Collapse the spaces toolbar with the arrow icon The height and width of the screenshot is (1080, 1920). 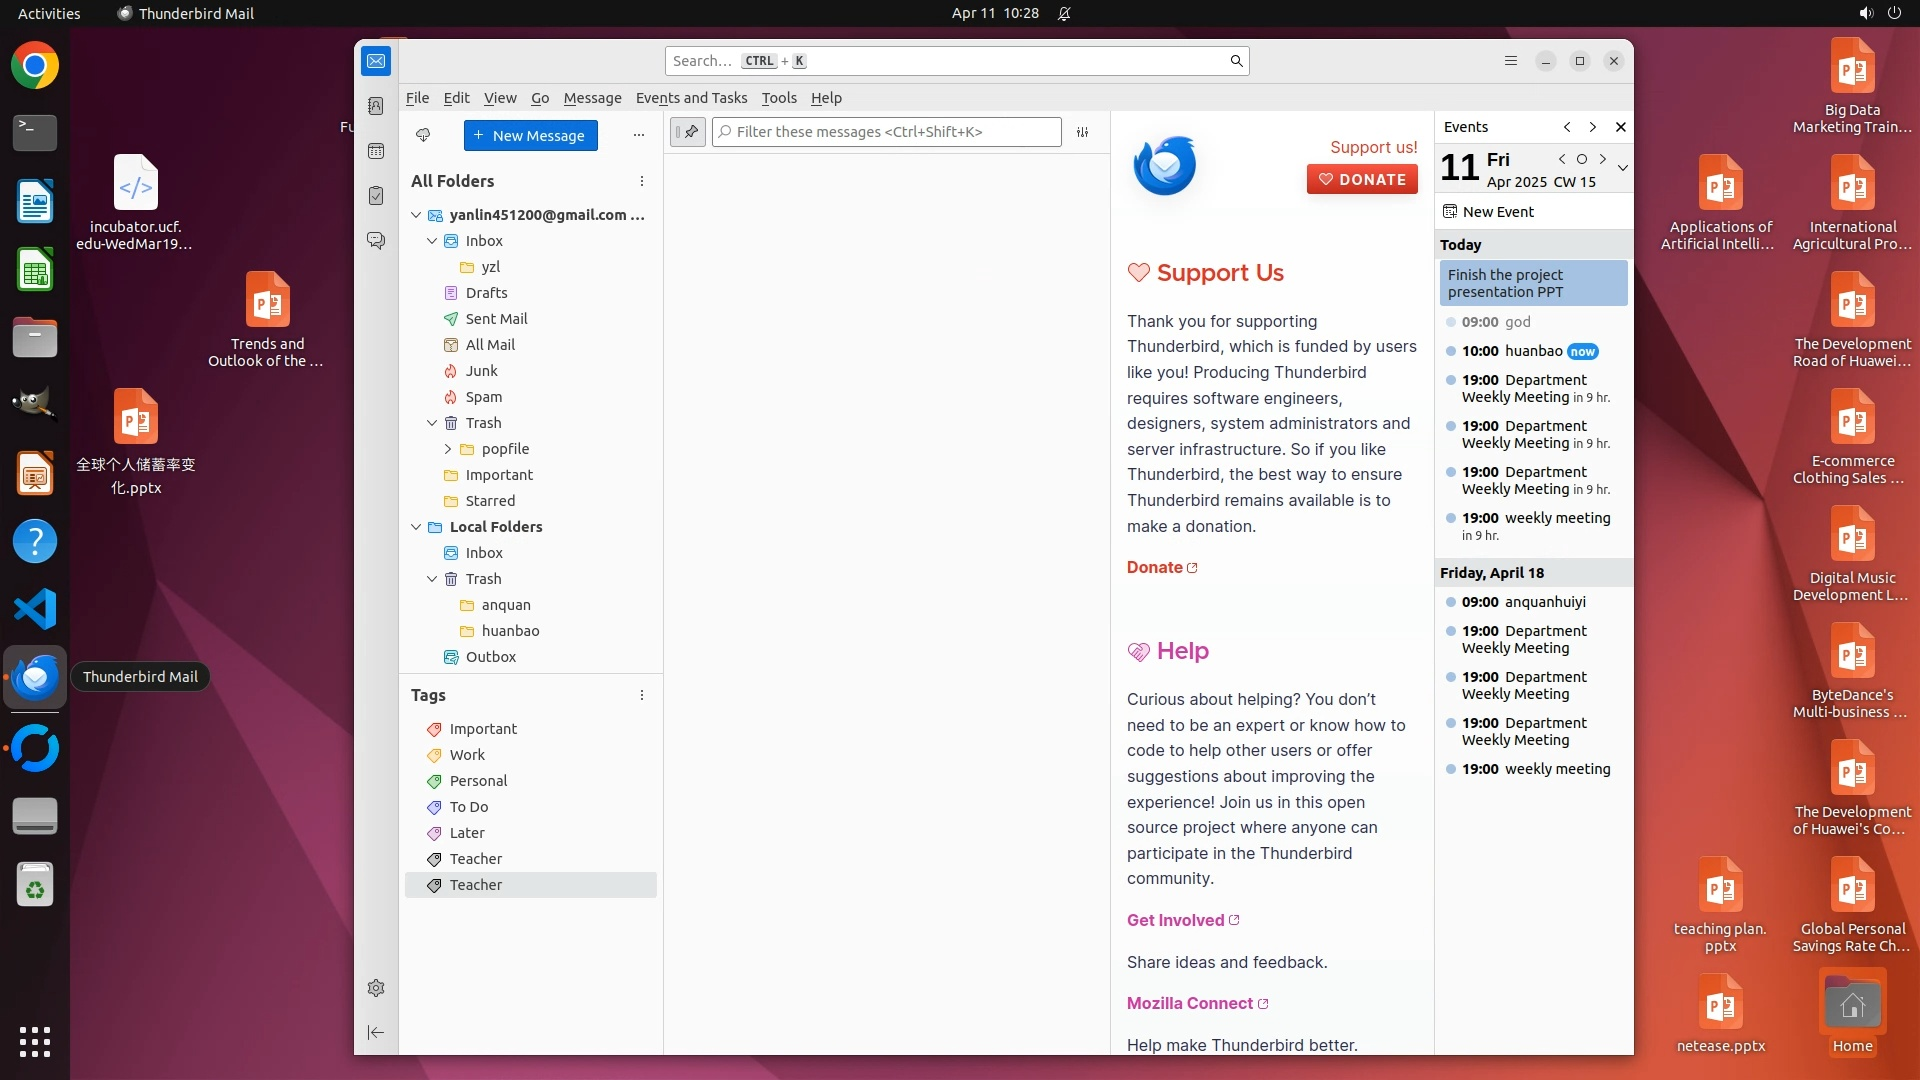click(376, 1032)
